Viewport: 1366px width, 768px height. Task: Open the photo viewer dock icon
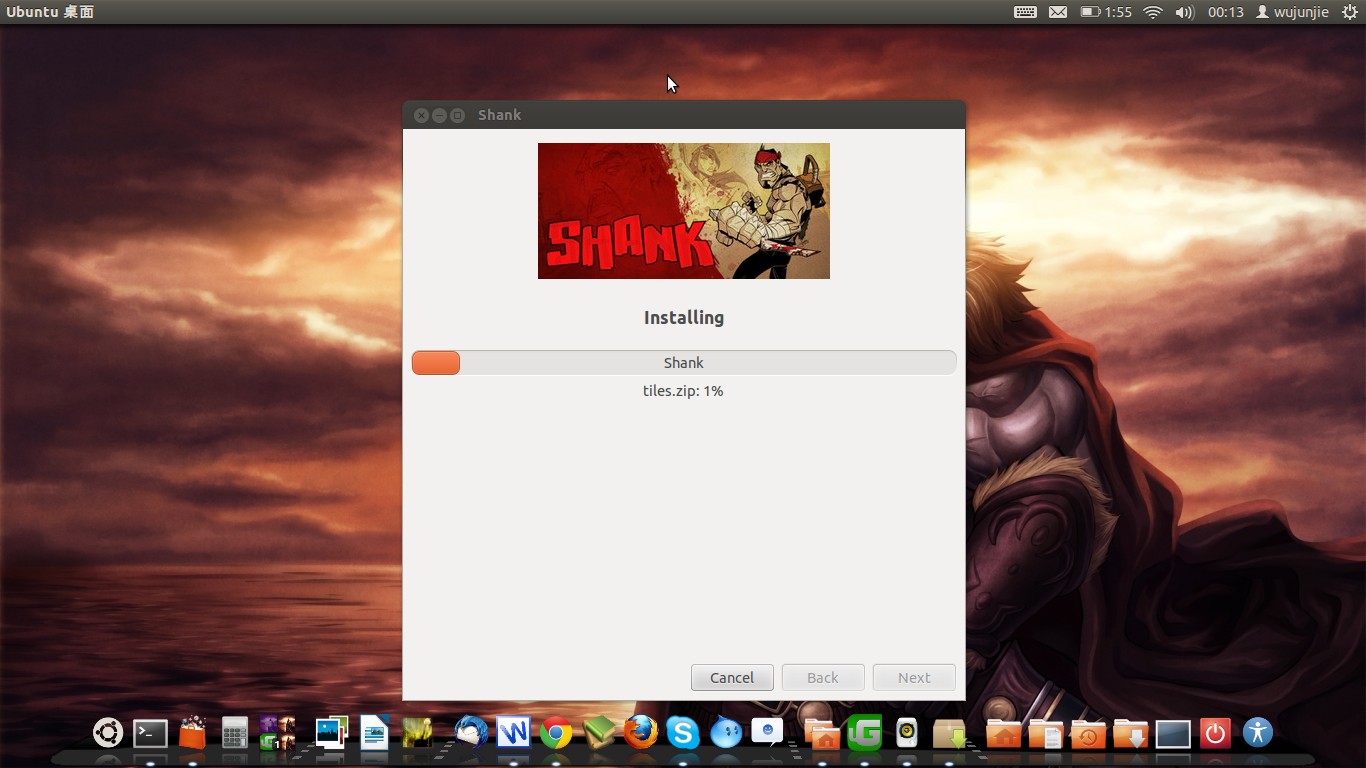click(331, 733)
